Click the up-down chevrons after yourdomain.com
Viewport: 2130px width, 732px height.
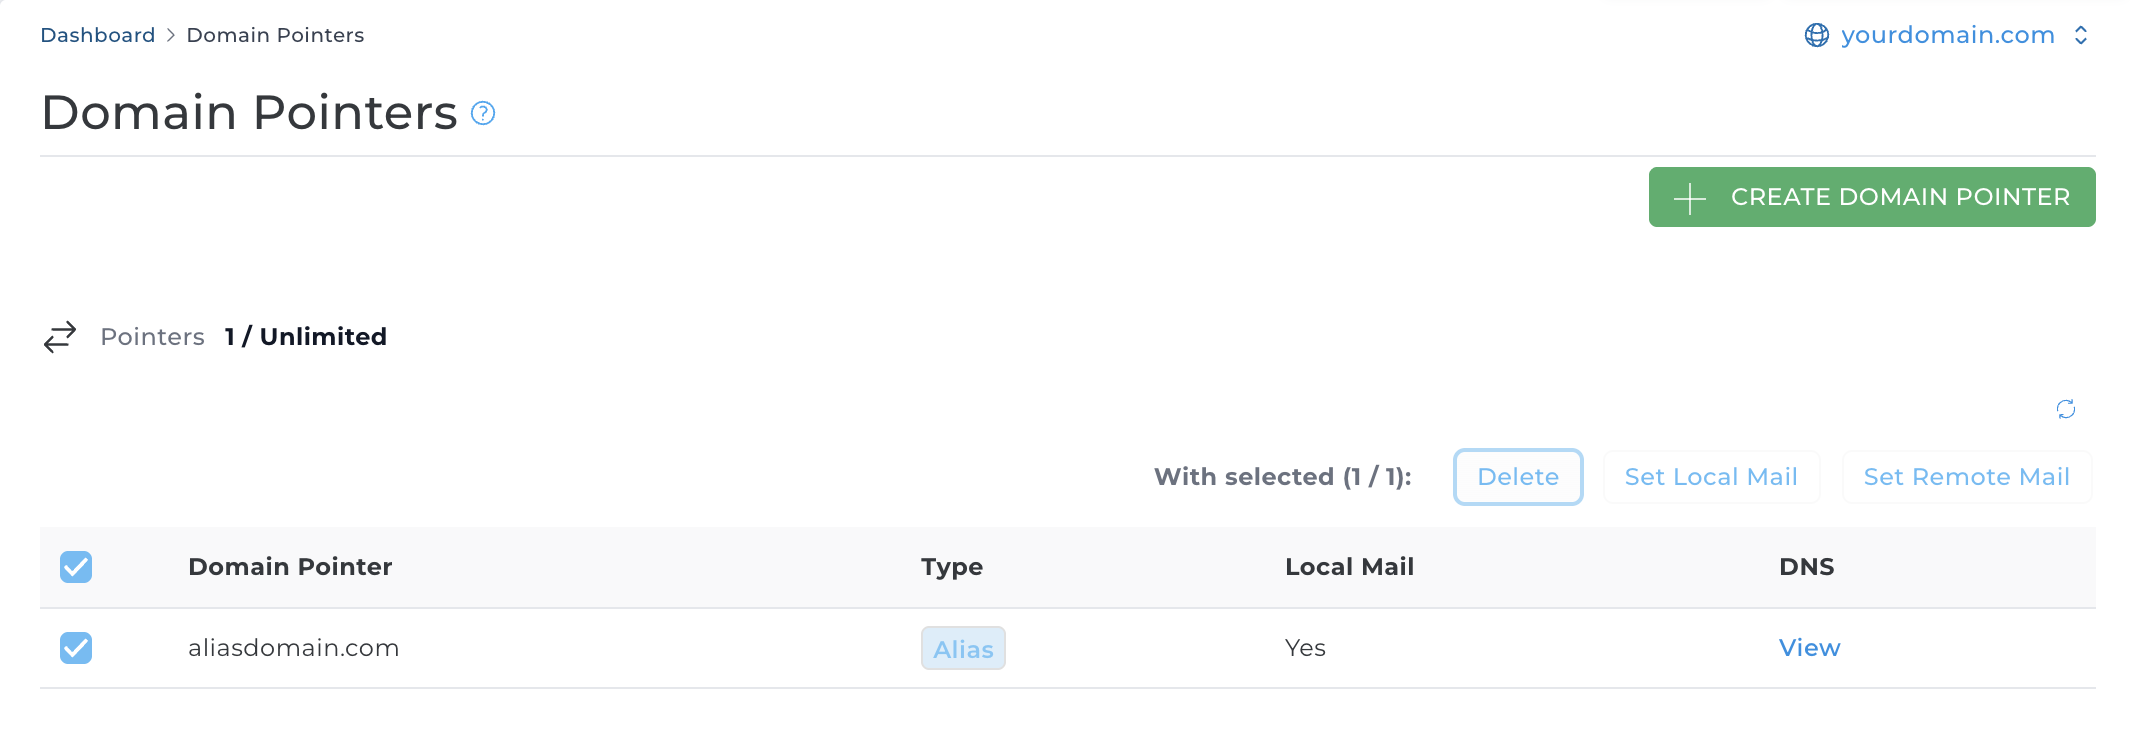coord(2083,34)
